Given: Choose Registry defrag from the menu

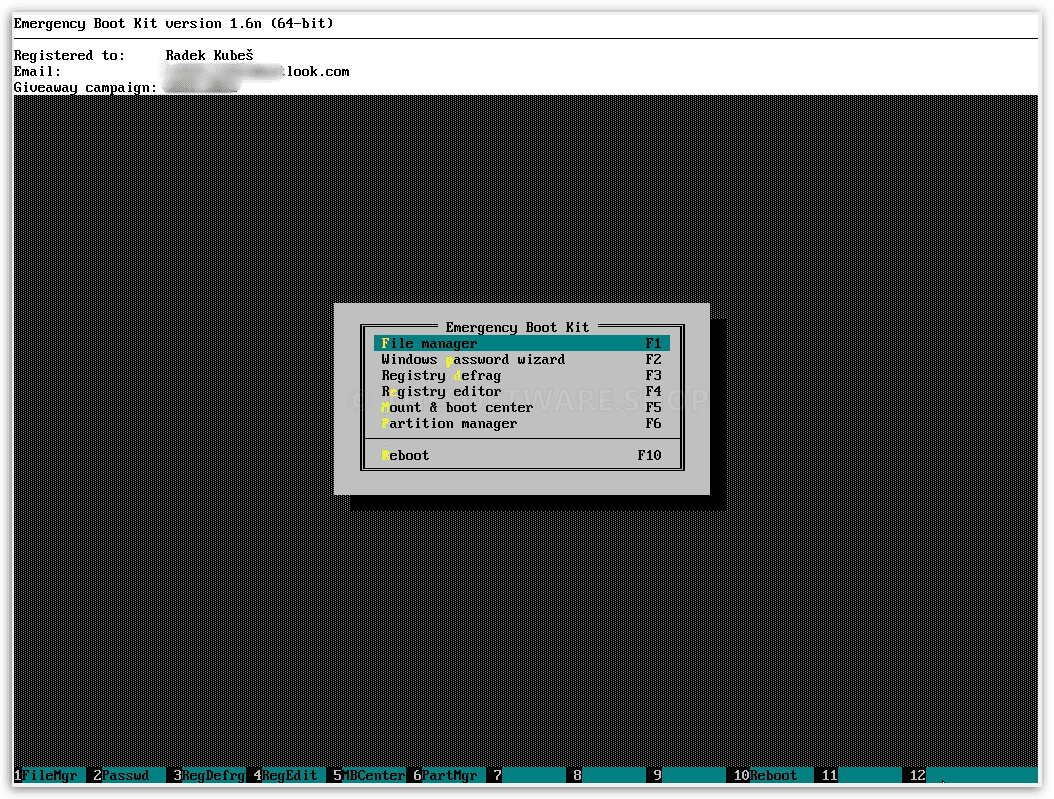Looking at the screenshot, I should point(522,376).
